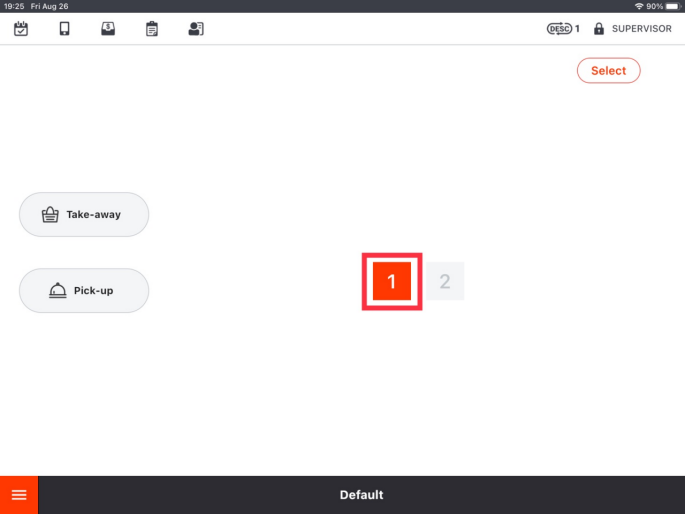
Task: Tap the mobile device icon in toolbar
Action: pyautogui.click(x=64, y=29)
